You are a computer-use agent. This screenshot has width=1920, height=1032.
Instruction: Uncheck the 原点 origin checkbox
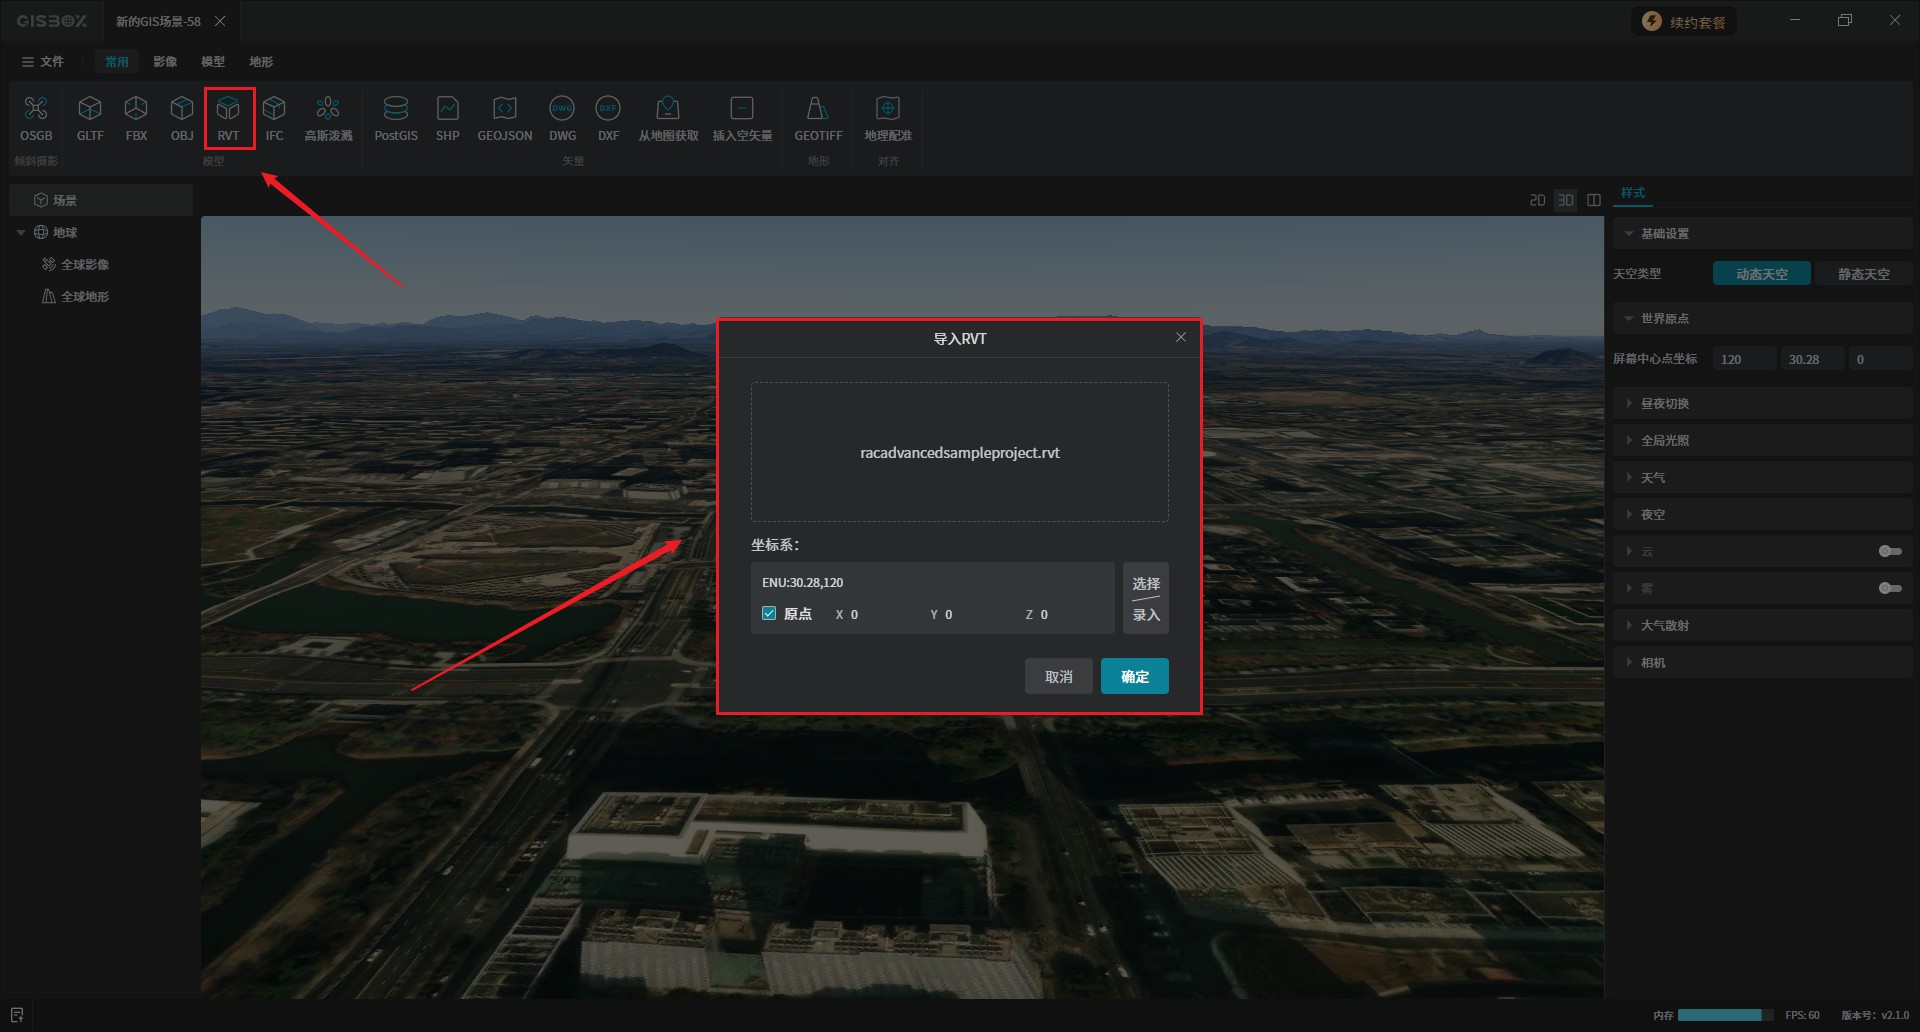pos(769,614)
